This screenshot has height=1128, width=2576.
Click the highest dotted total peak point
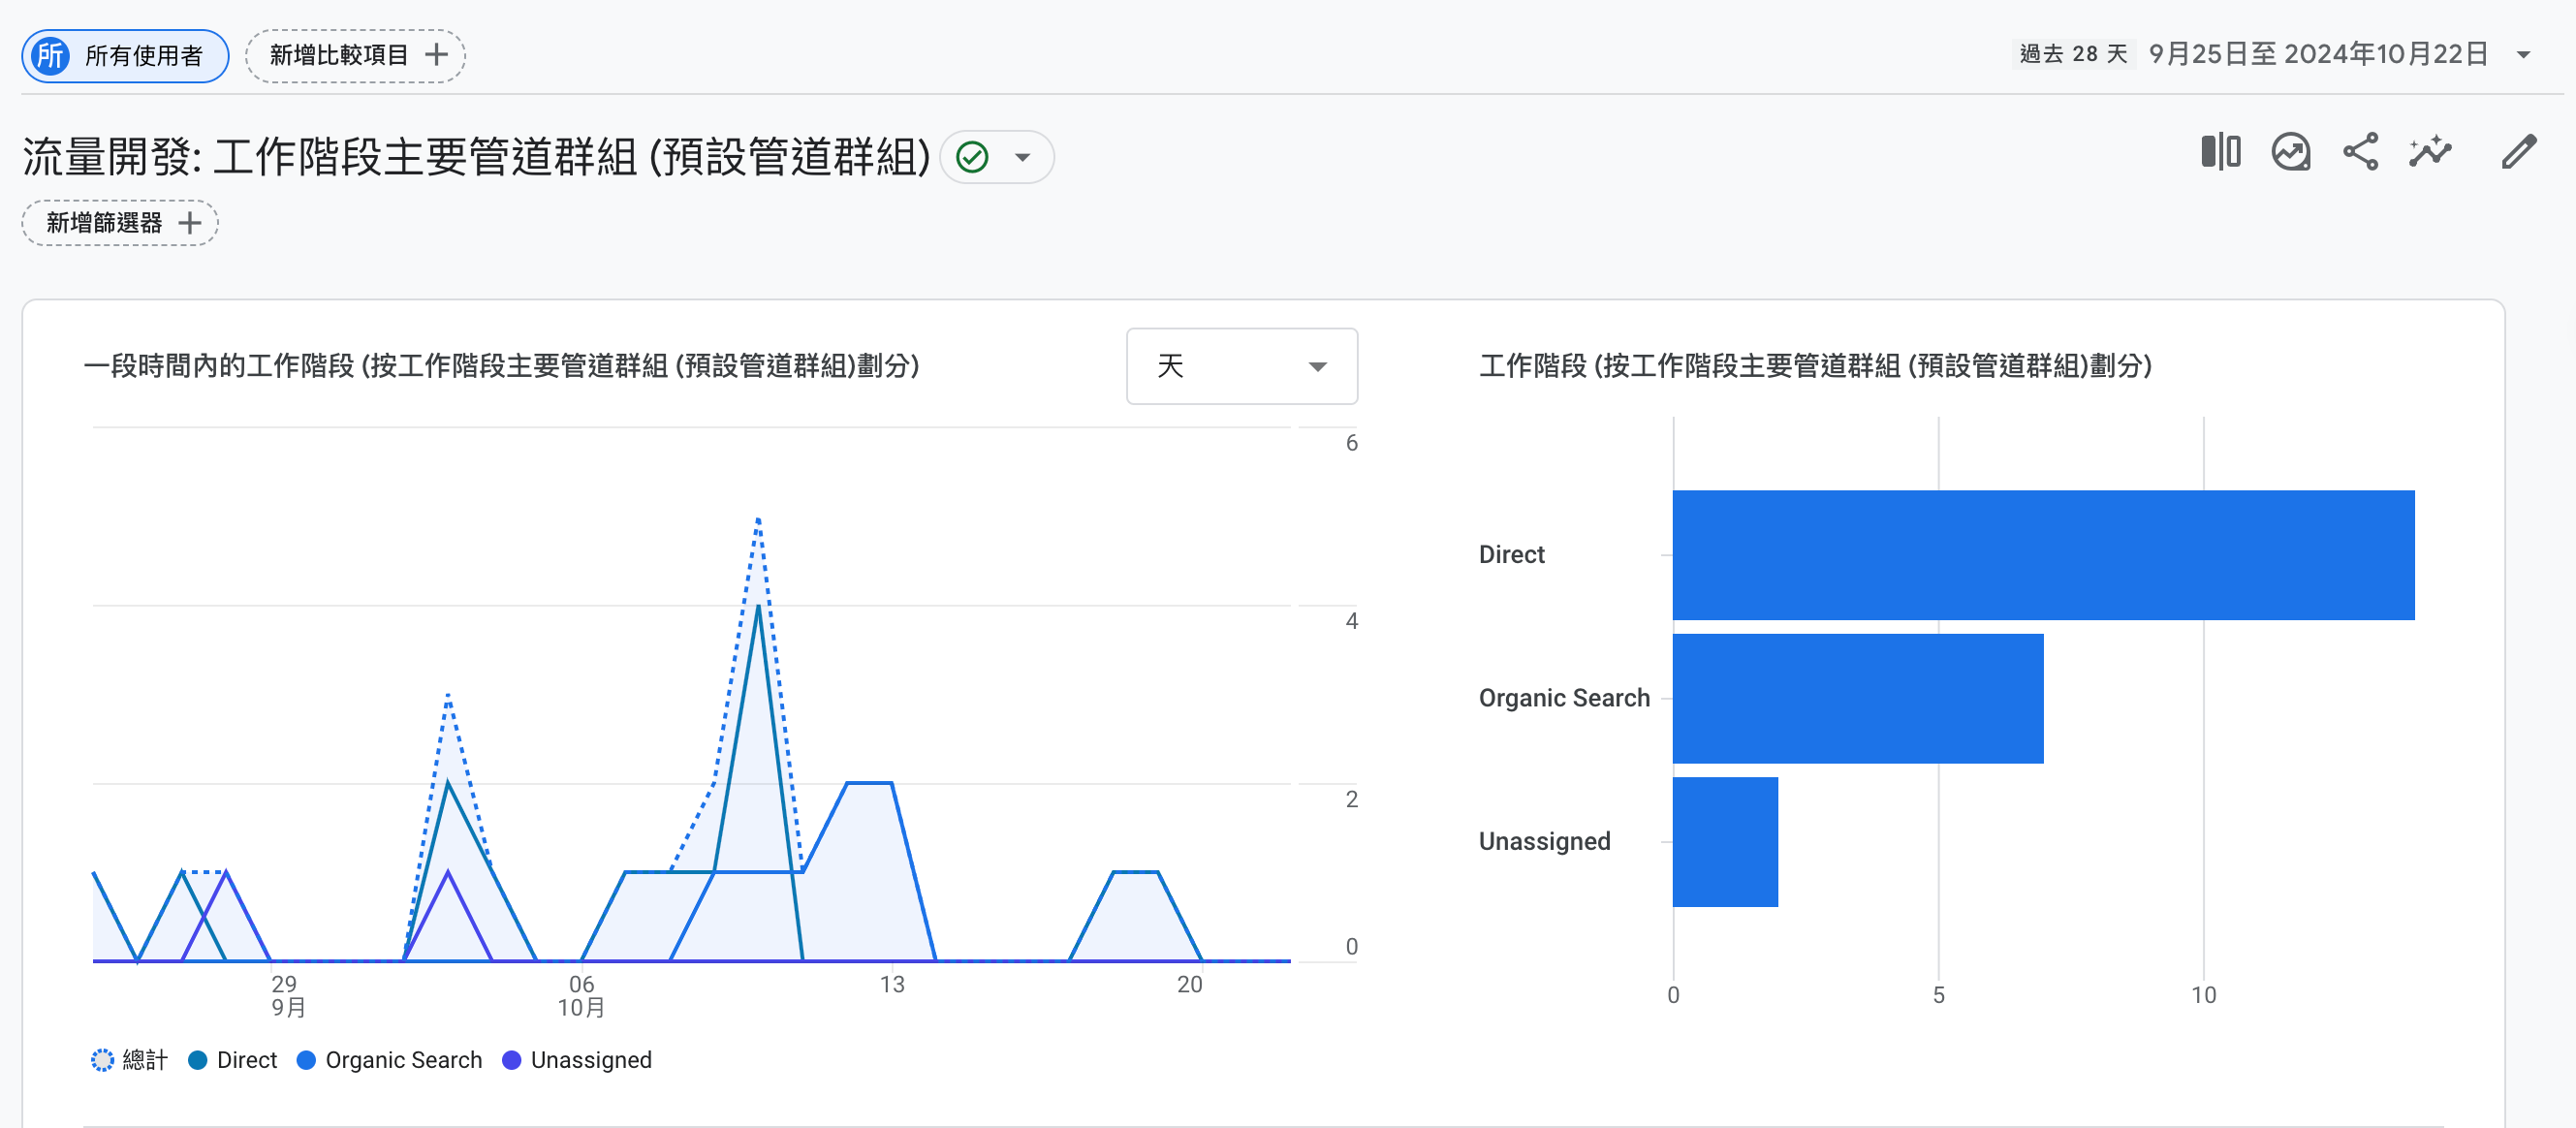[x=758, y=520]
